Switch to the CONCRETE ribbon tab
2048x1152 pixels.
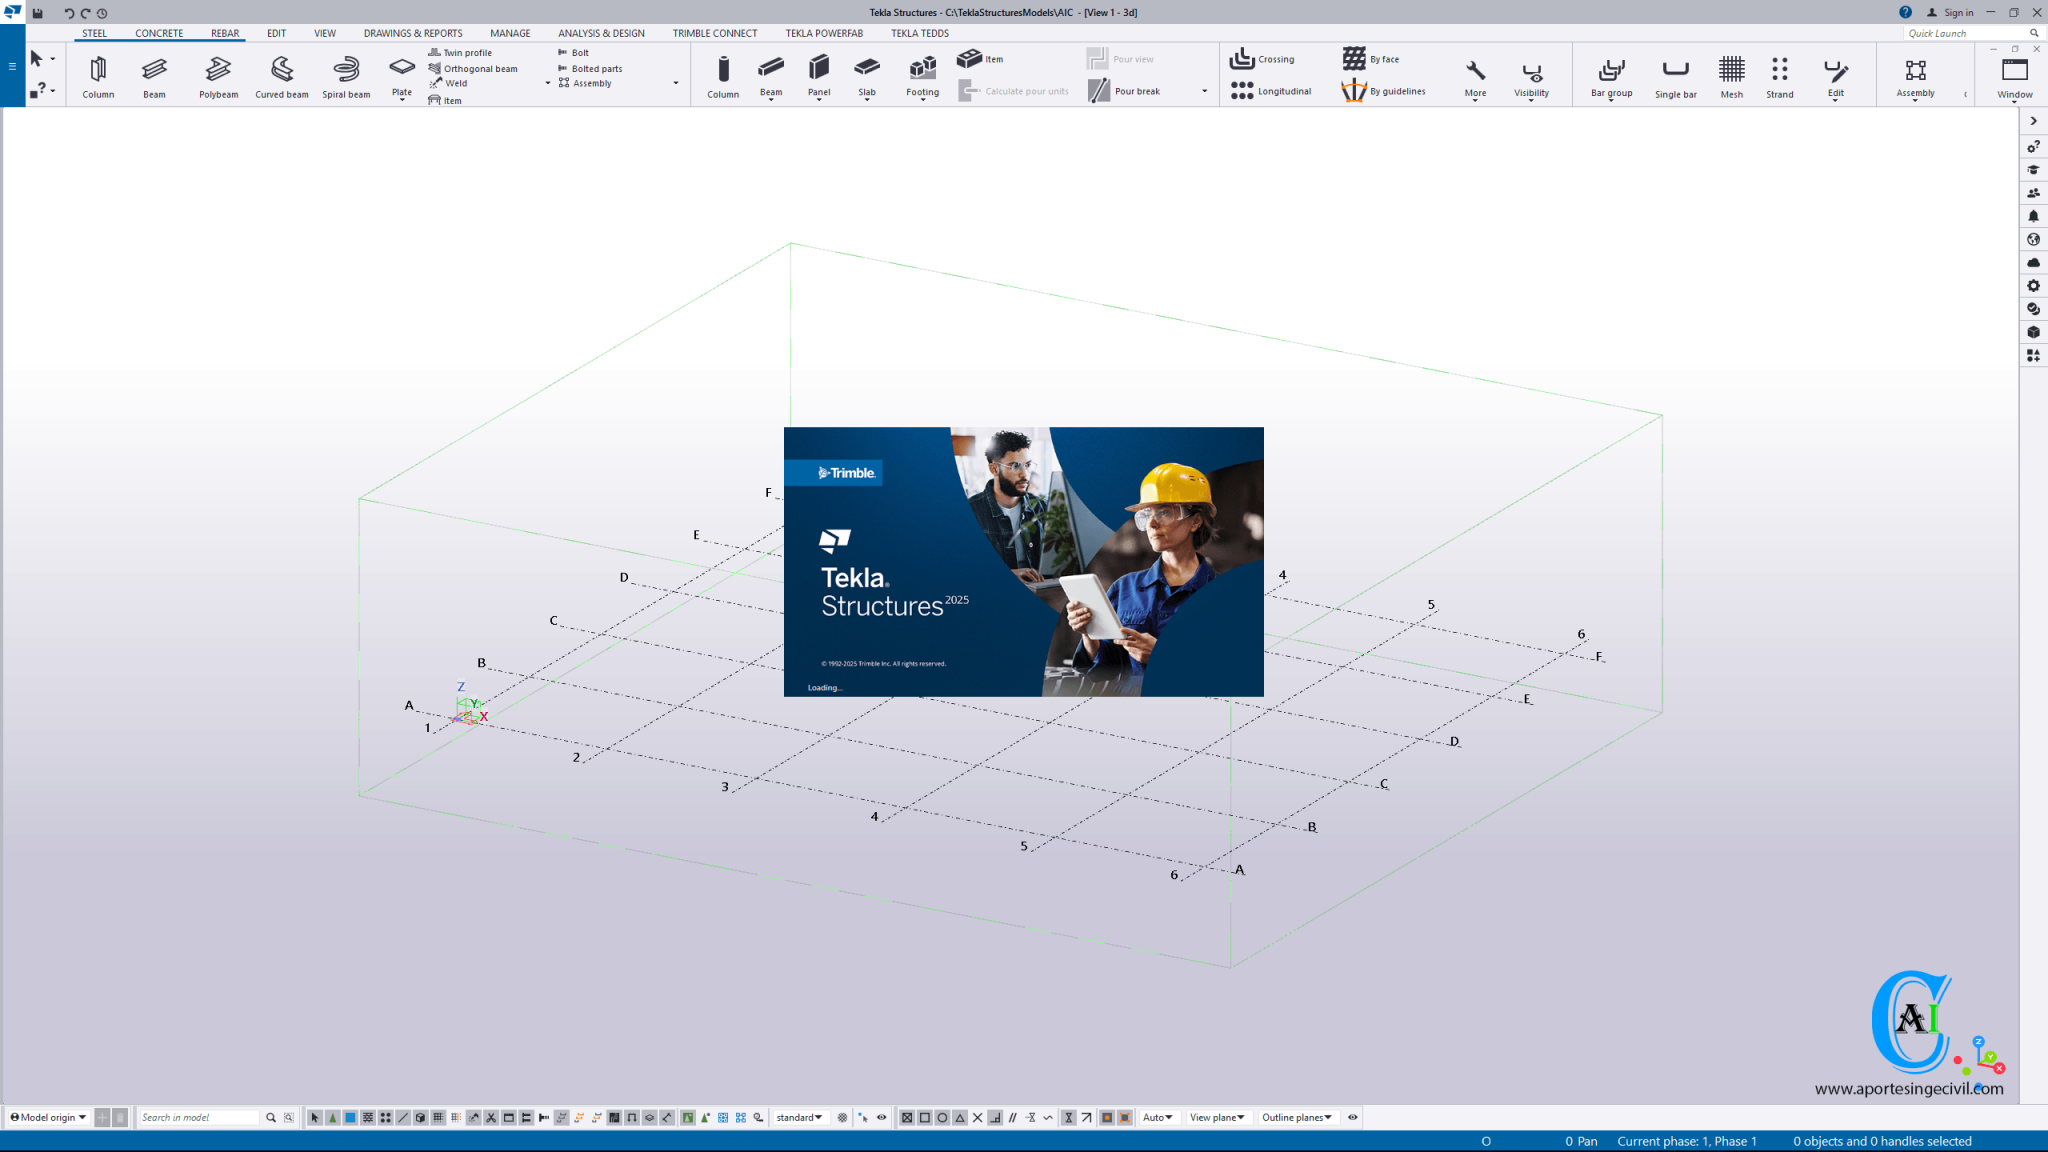tap(158, 33)
